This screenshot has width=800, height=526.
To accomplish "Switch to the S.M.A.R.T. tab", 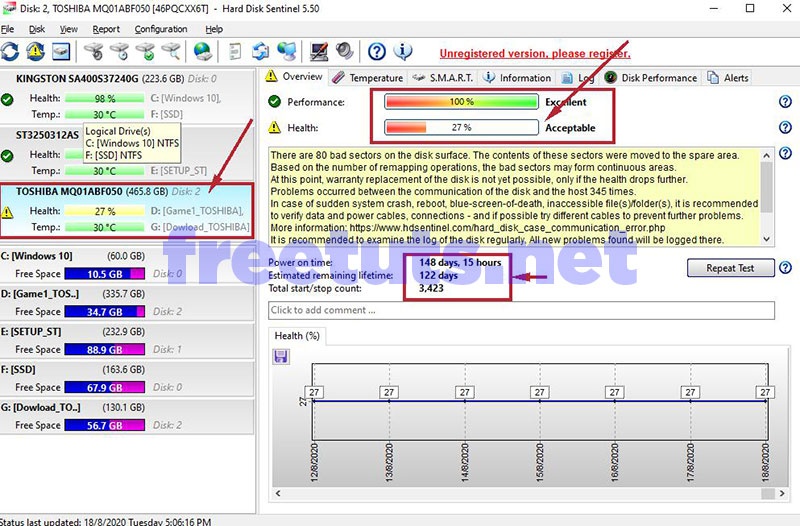I will pos(443,78).
